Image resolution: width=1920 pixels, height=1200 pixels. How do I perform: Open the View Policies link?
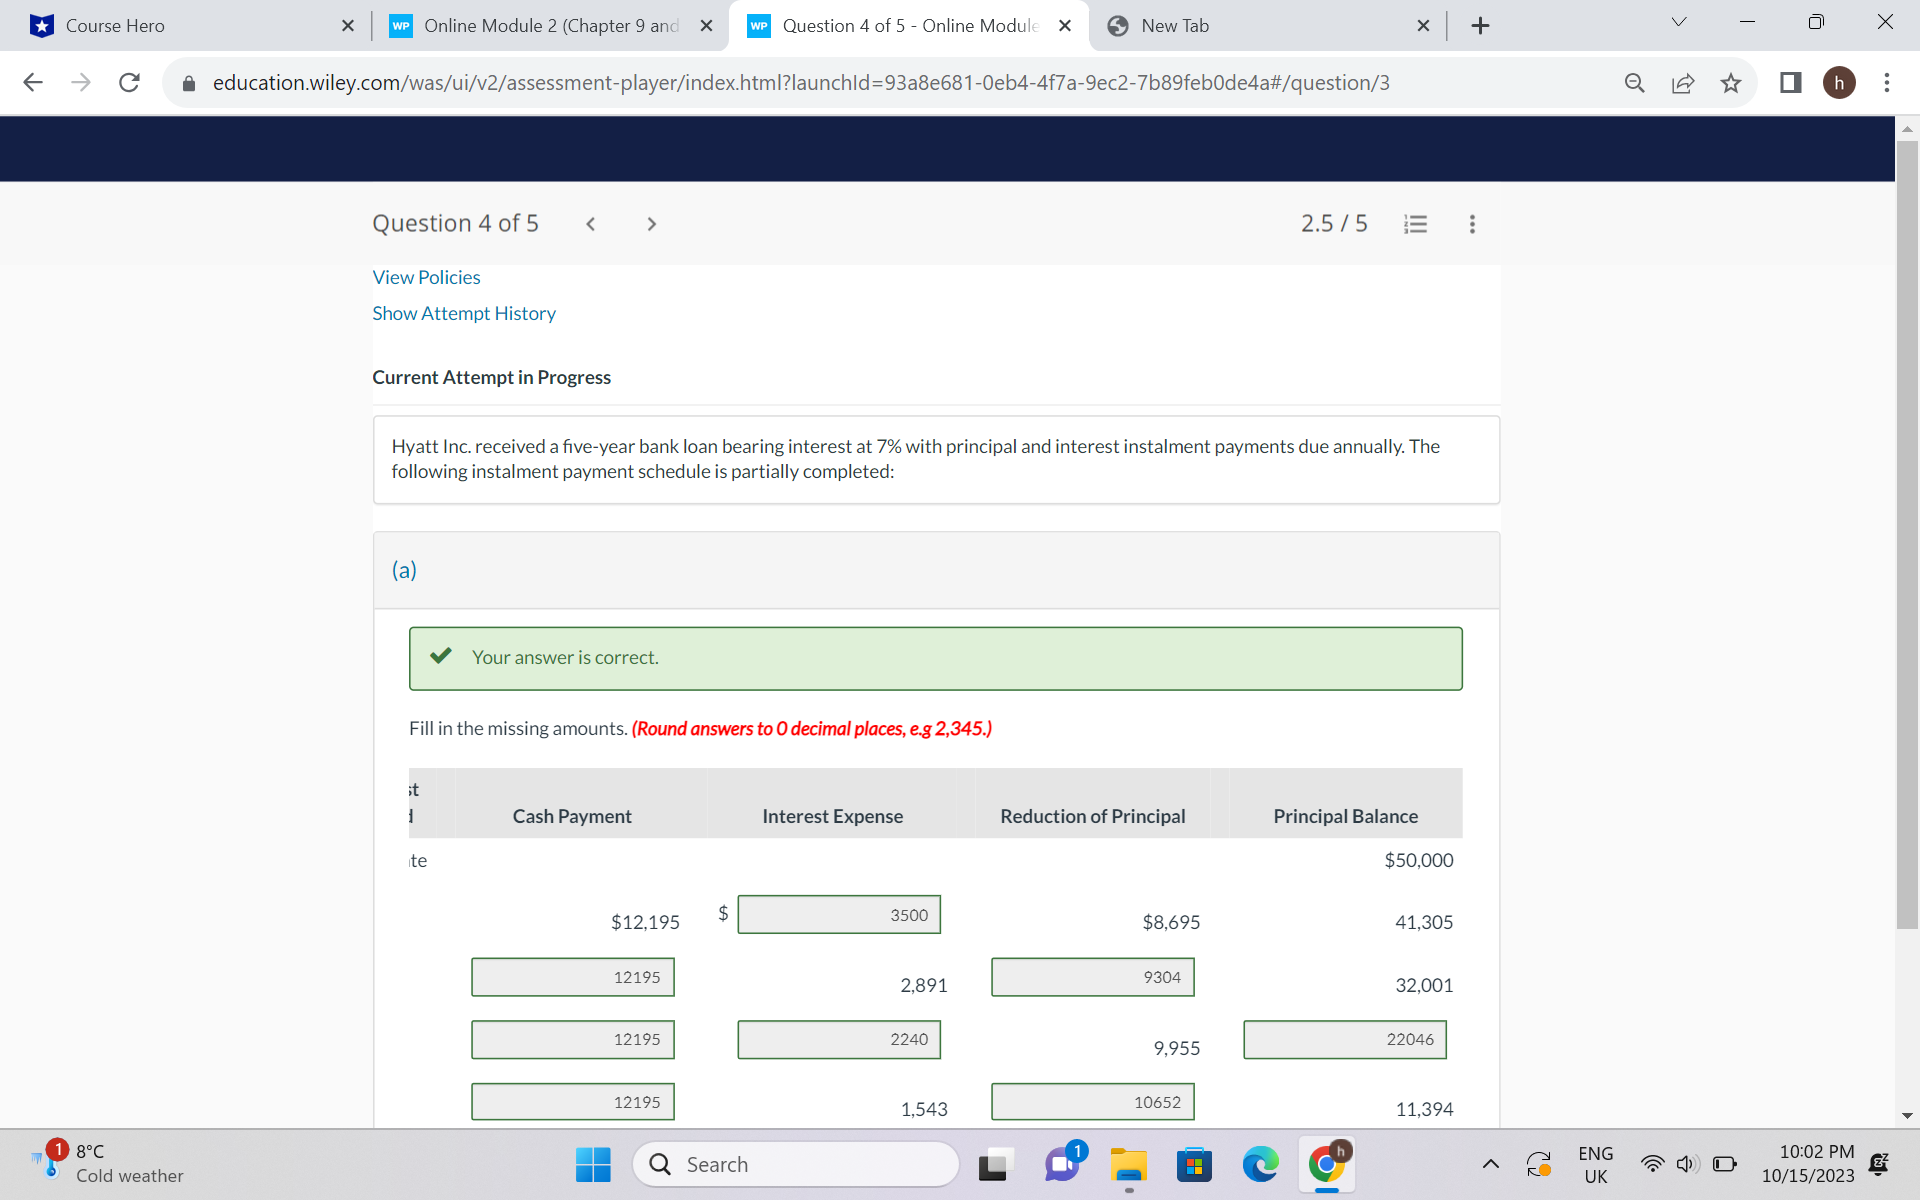(426, 277)
